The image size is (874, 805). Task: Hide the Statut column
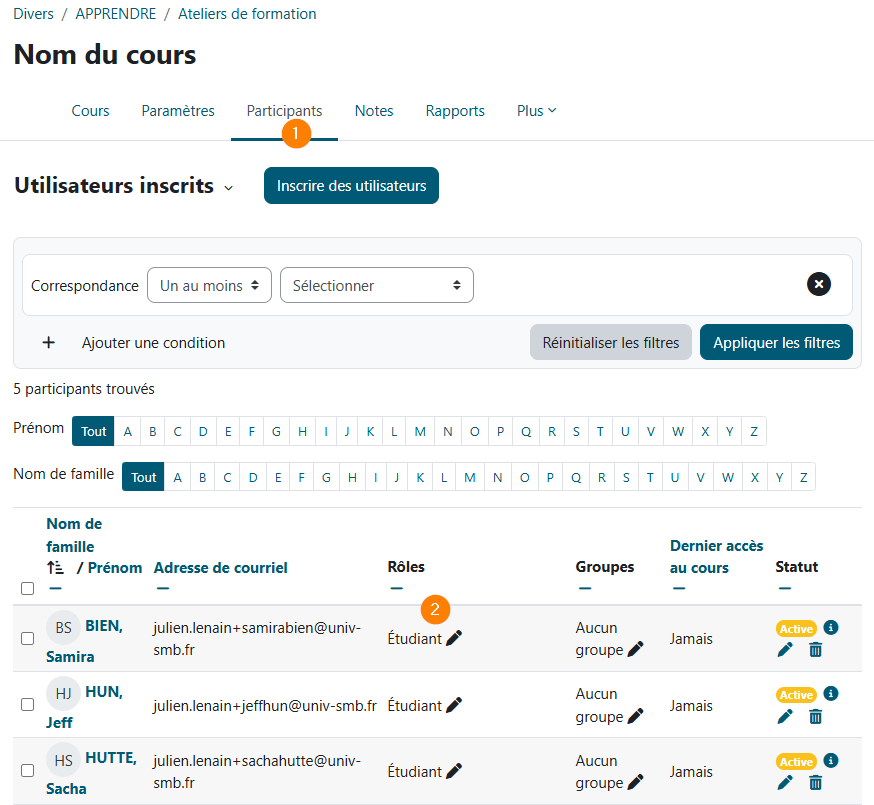coord(785,588)
